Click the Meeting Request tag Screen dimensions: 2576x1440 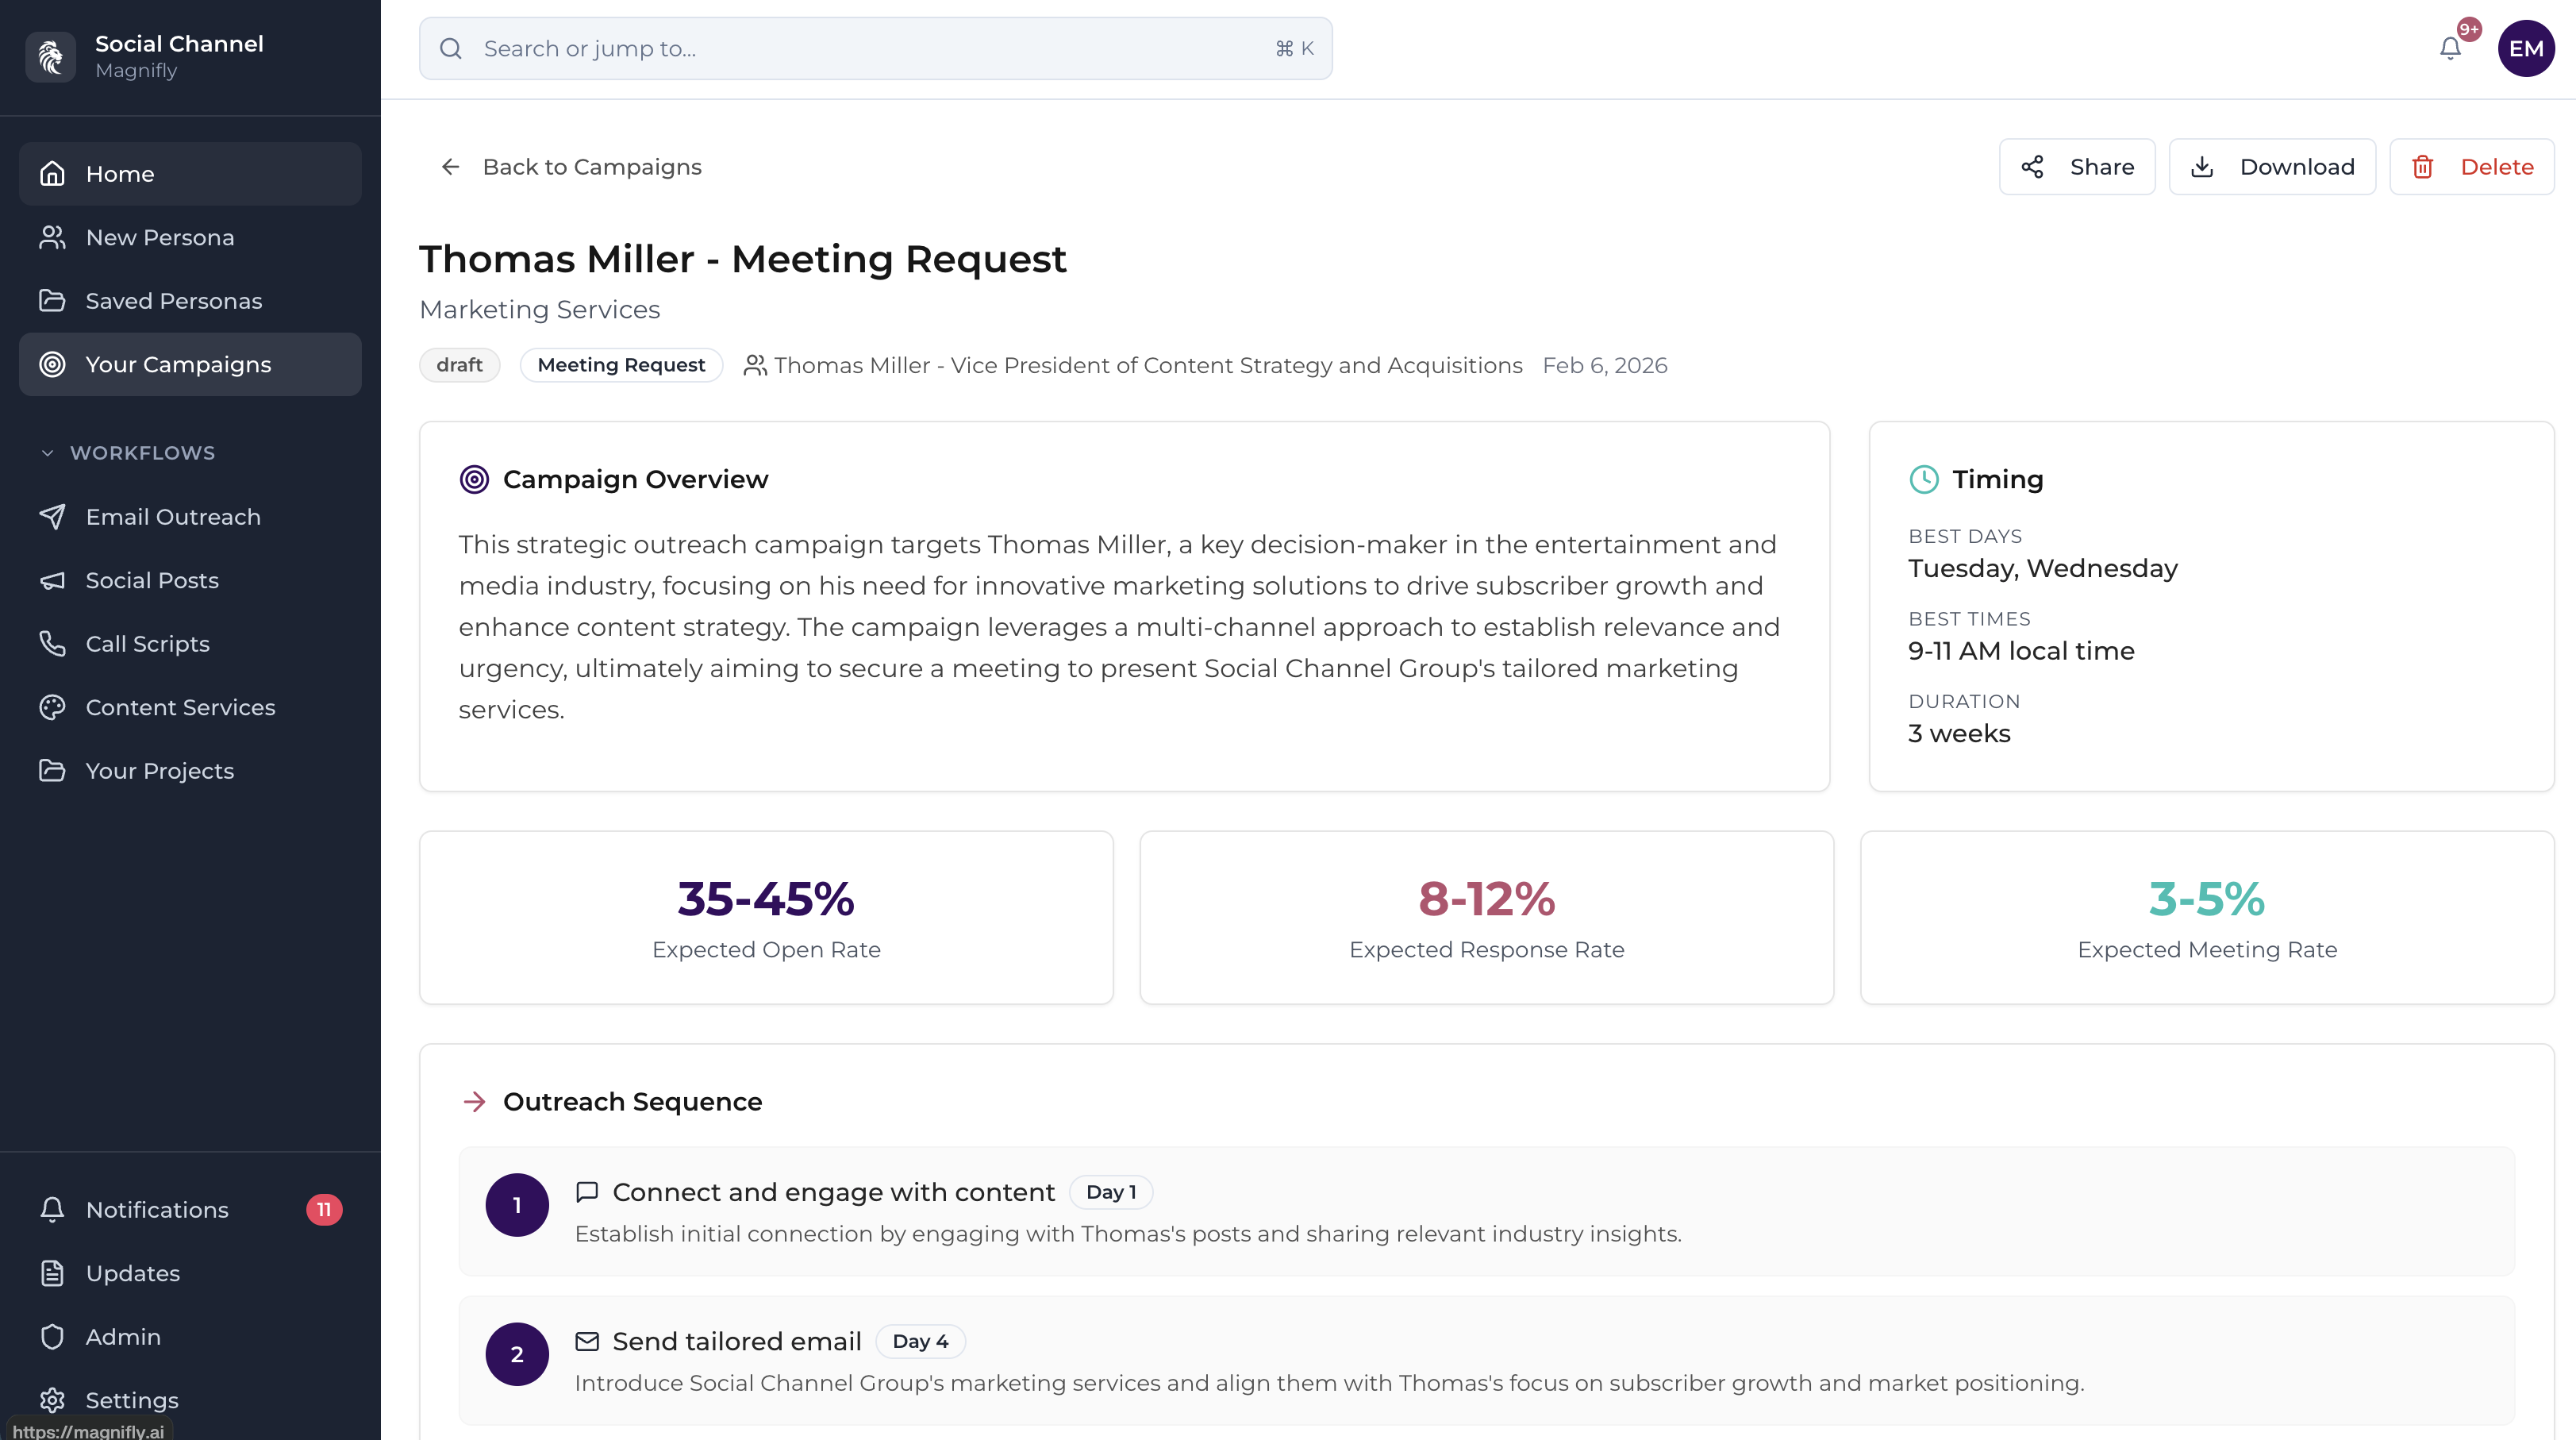pos(621,365)
